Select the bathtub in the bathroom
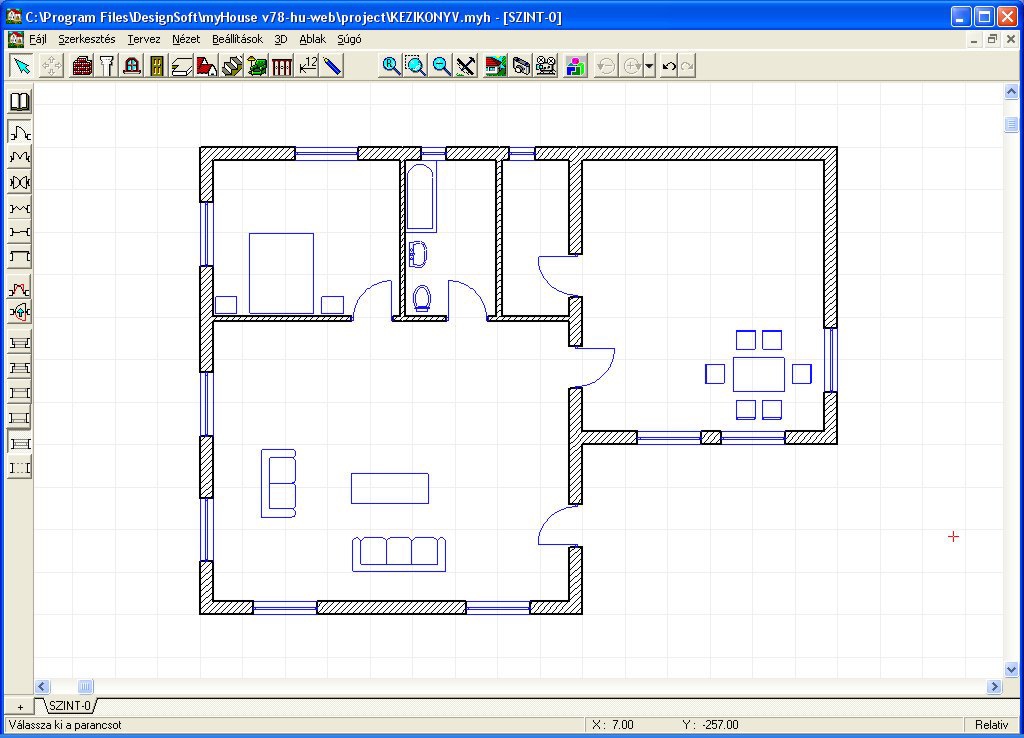Image resolution: width=1024 pixels, height=738 pixels. [x=421, y=197]
